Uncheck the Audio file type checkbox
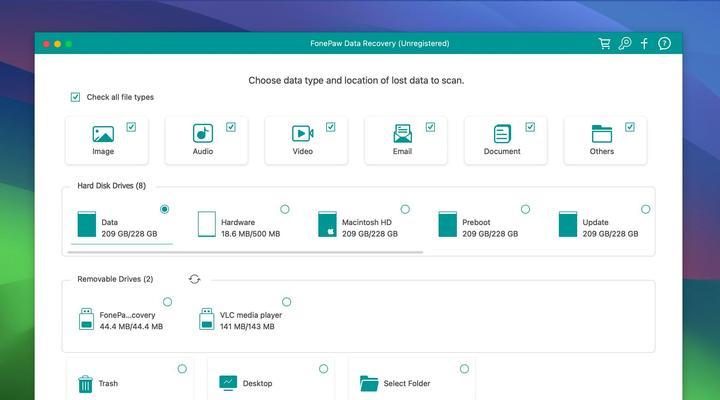The width and height of the screenshot is (720, 400). pyautogui.click(x=231, y=127)
